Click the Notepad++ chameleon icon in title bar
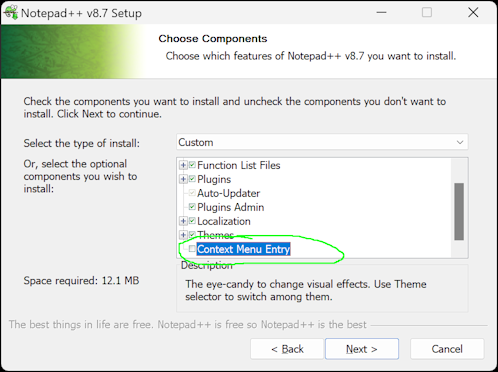498x372 pixels. [x=11, y=12]
